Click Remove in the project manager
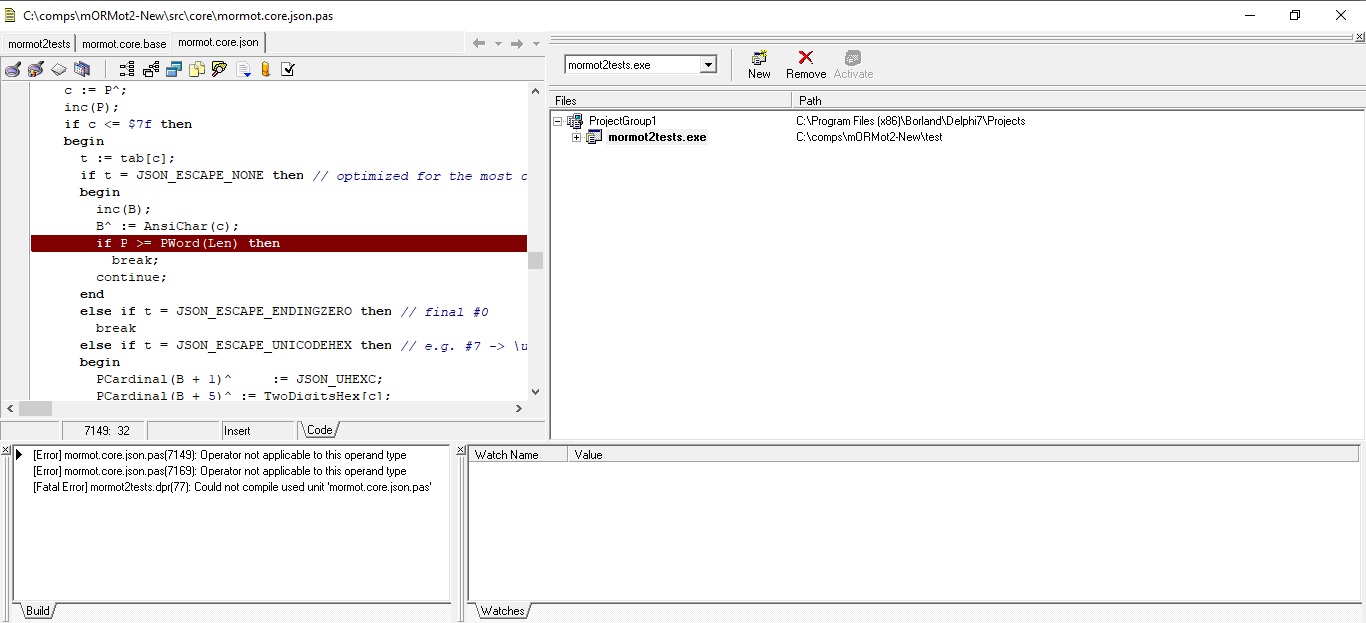 805,65
